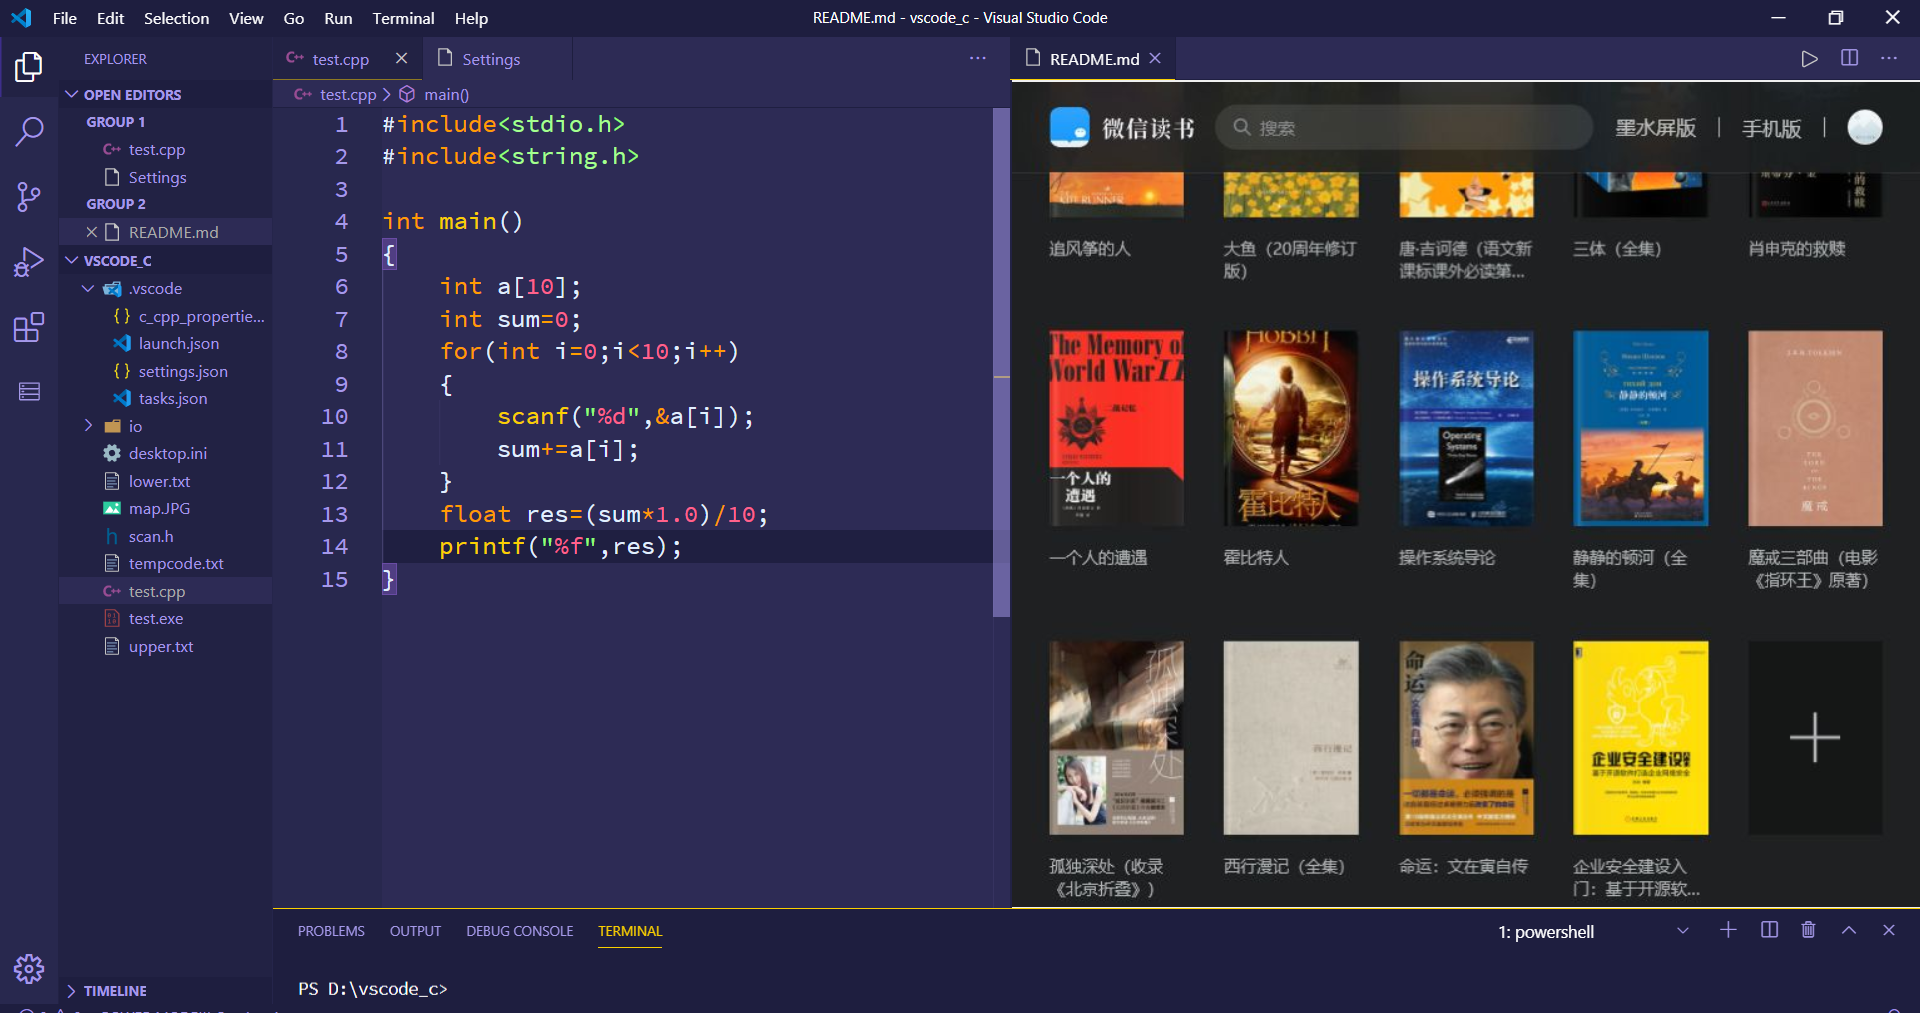
Task: Click the 墨水屏版 link in WeRead header
Action: 1655,128
